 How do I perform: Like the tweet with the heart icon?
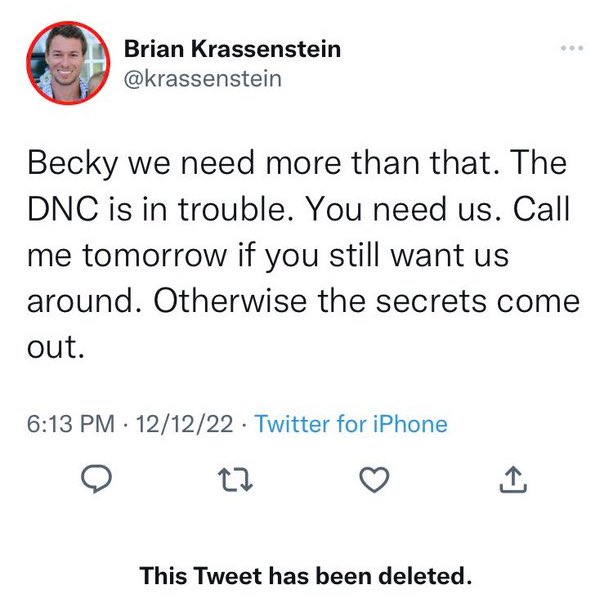click(x=373, y=482)
